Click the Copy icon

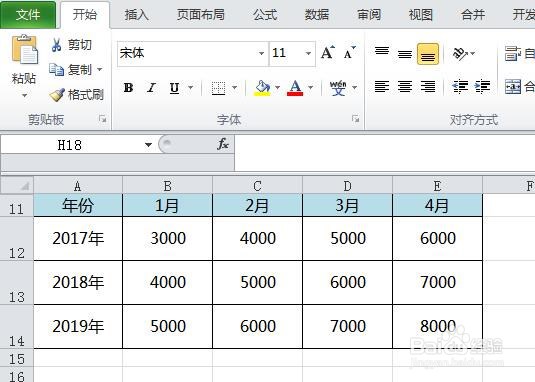(x=56, y=70)
